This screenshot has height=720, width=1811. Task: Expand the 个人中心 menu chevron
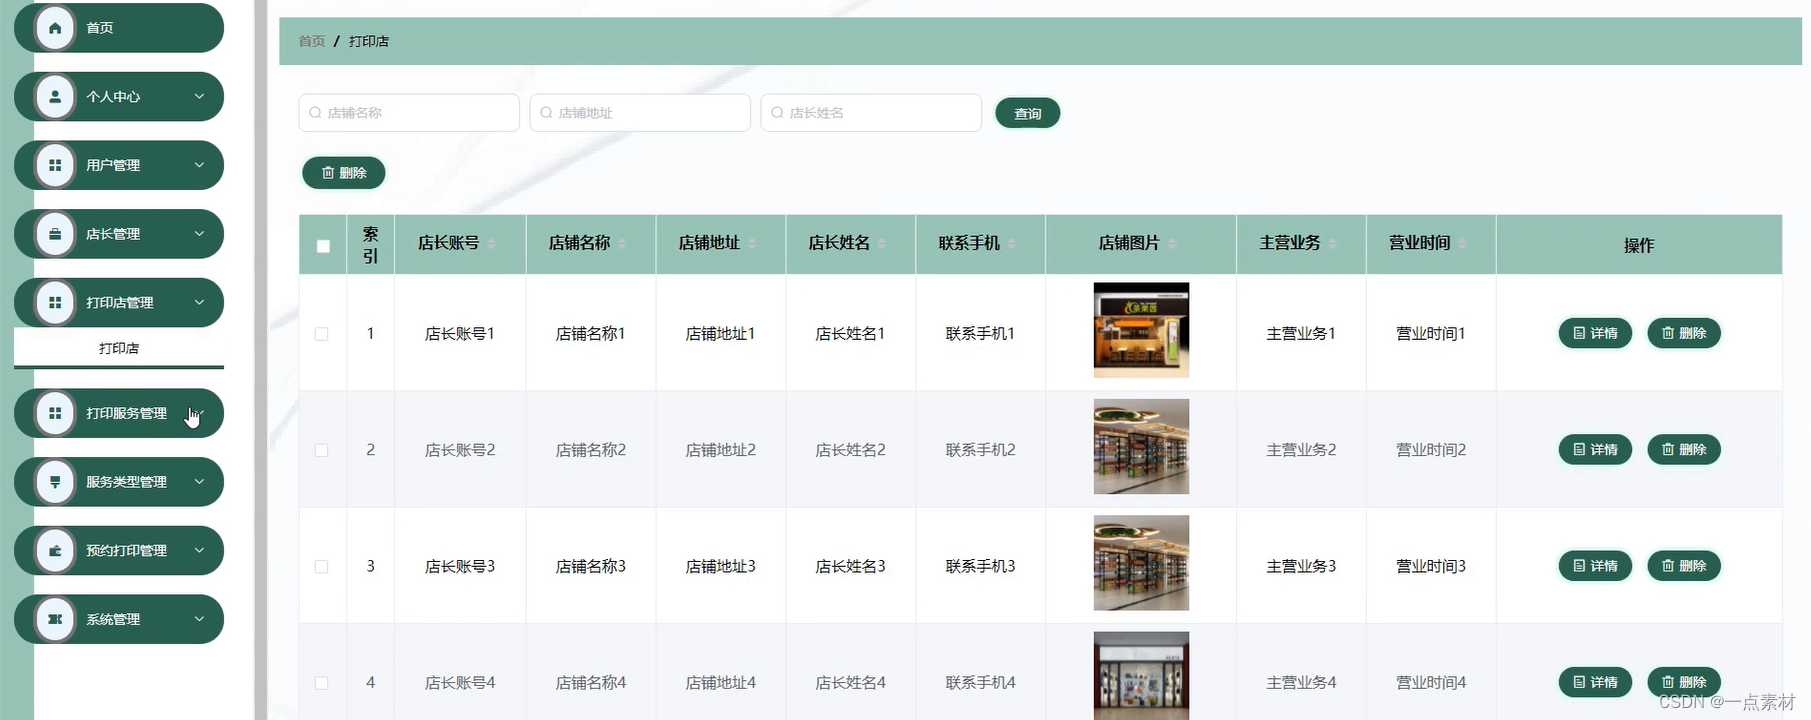199,97
